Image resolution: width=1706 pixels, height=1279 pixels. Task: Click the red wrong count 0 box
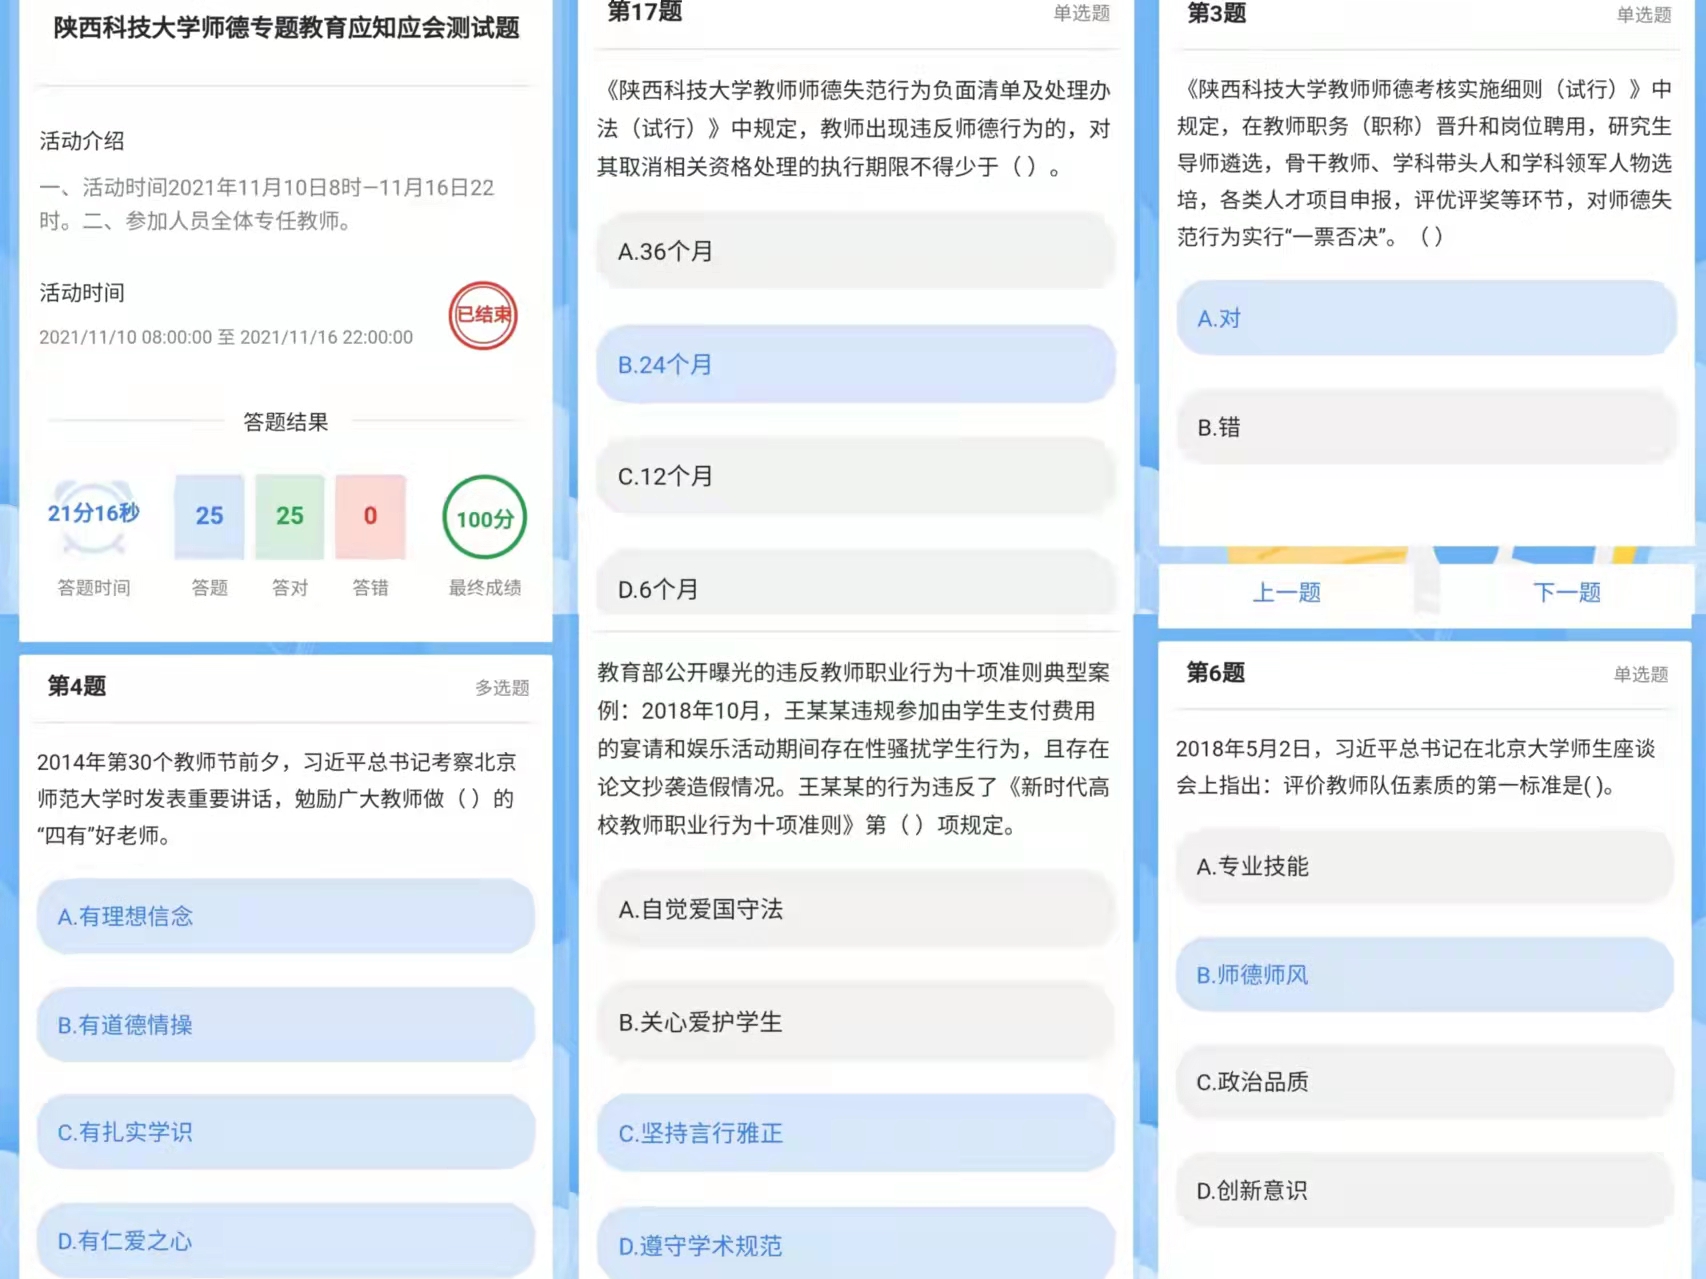pos(370,516)
